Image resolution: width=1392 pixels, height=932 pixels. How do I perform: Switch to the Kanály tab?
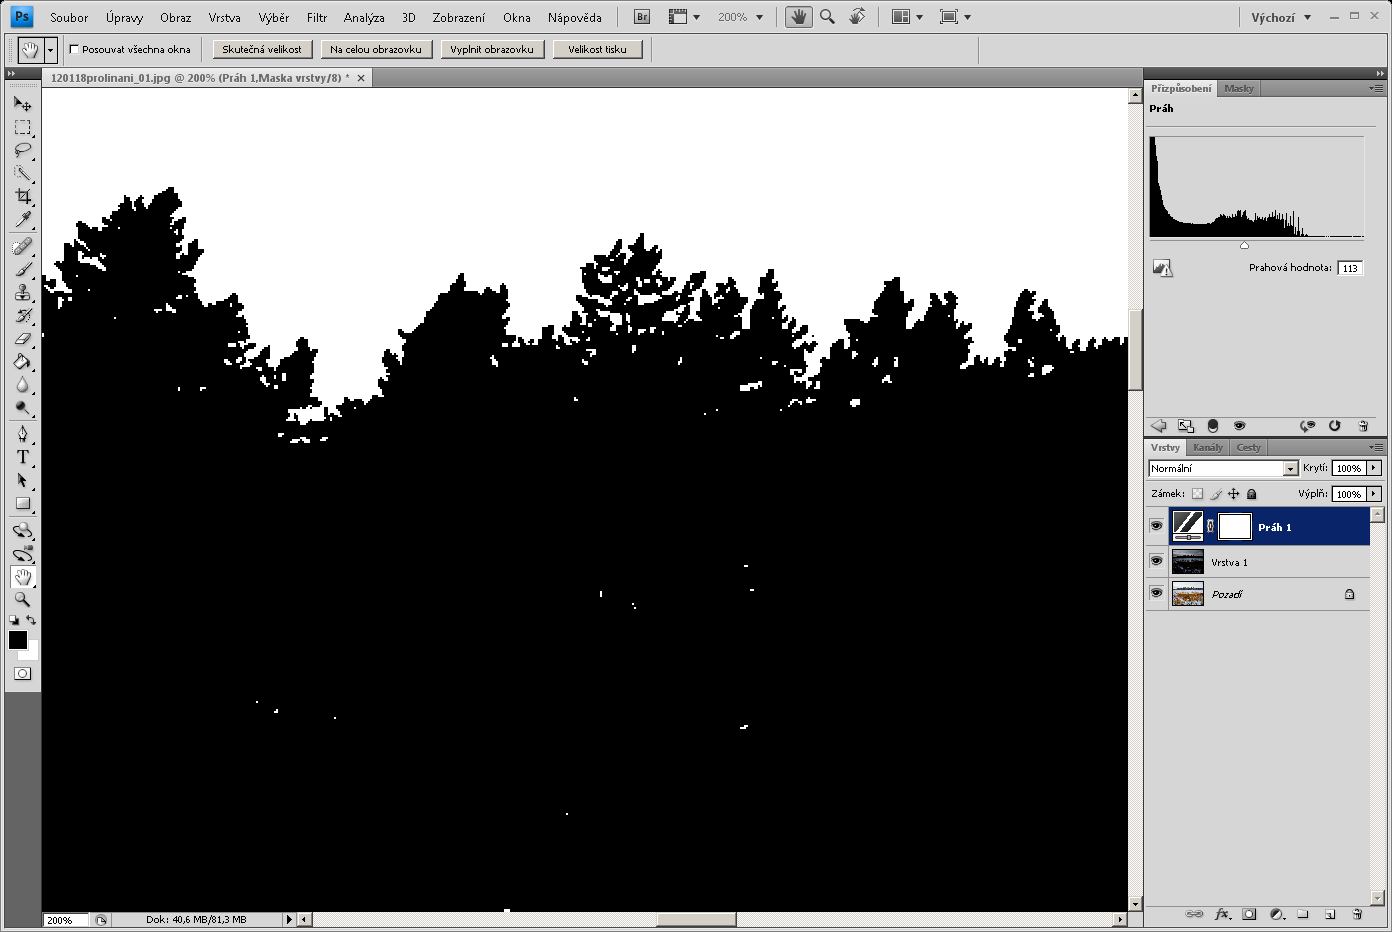[x=1207, y=447]
